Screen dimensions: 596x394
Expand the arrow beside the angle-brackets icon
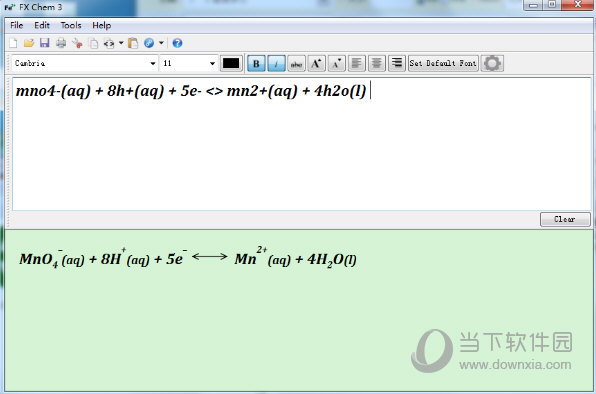[121, 43]
